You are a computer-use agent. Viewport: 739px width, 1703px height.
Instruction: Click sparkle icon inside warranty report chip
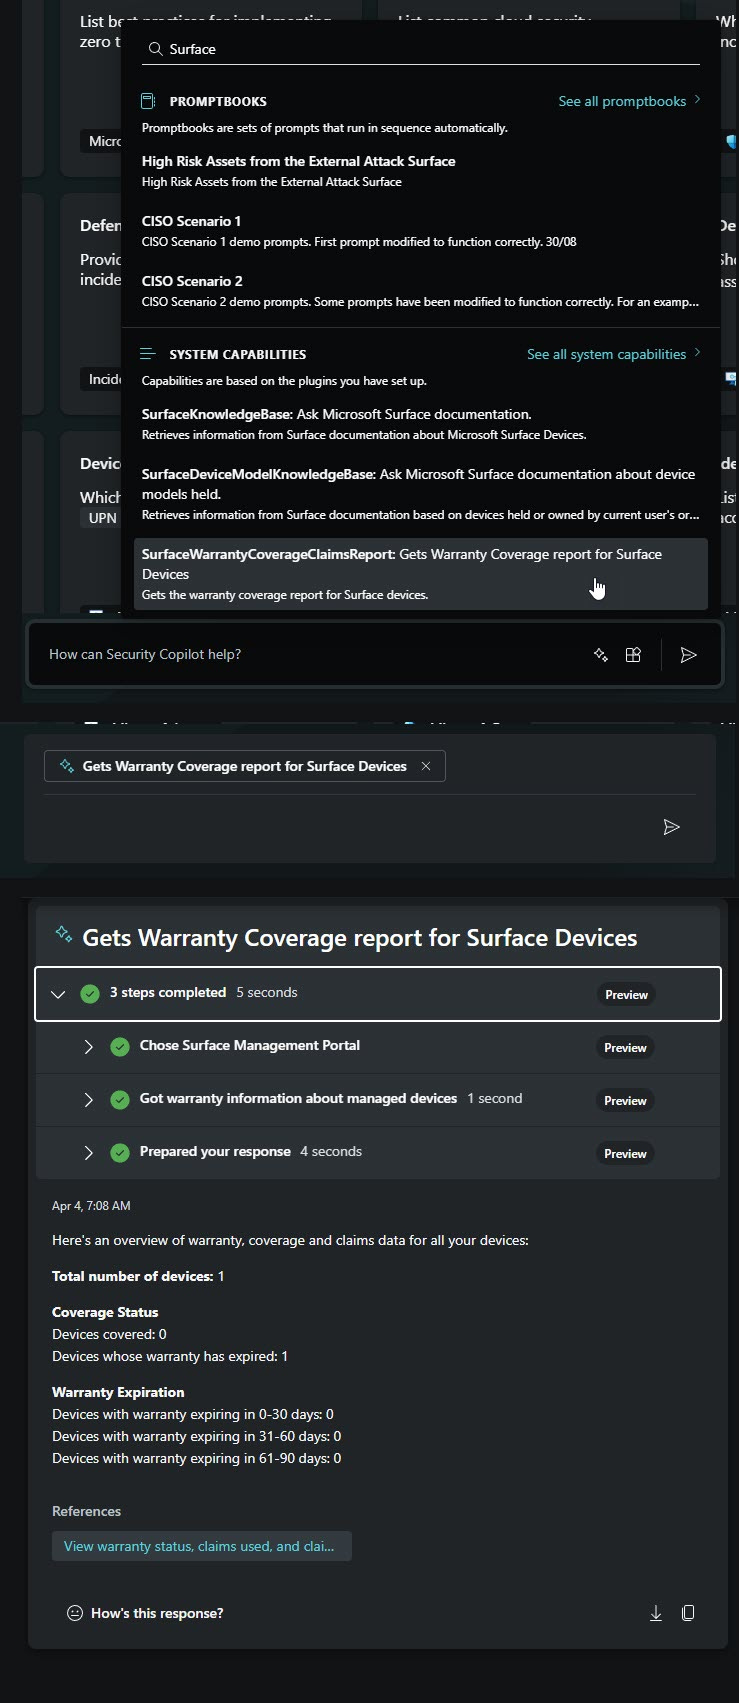[x=66, y=766]
